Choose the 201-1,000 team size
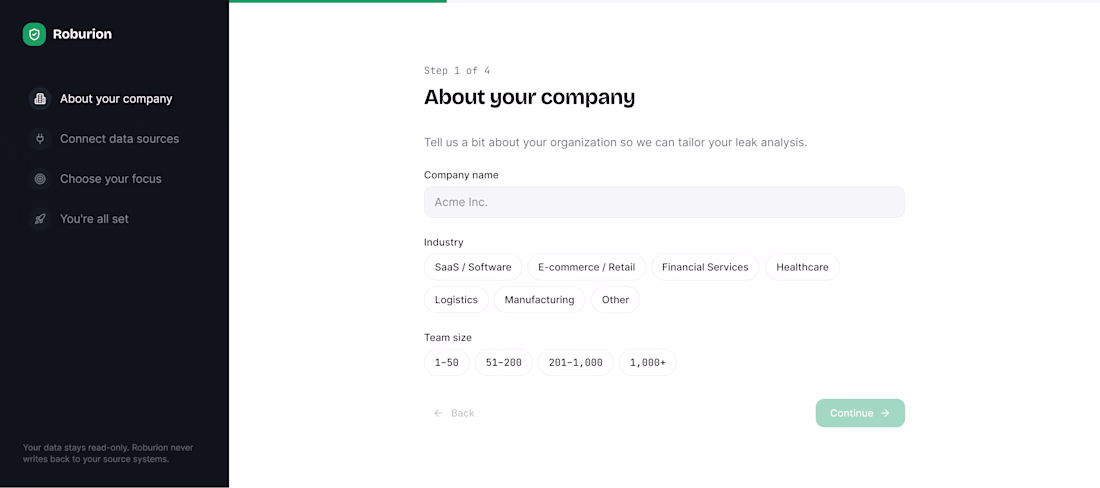 576,362
